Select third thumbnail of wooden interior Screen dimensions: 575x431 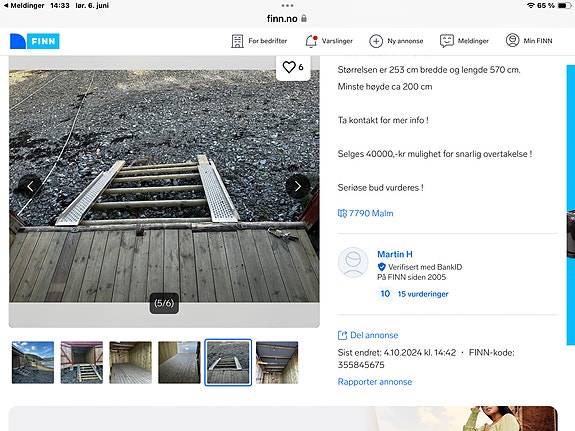click(131, 362)
